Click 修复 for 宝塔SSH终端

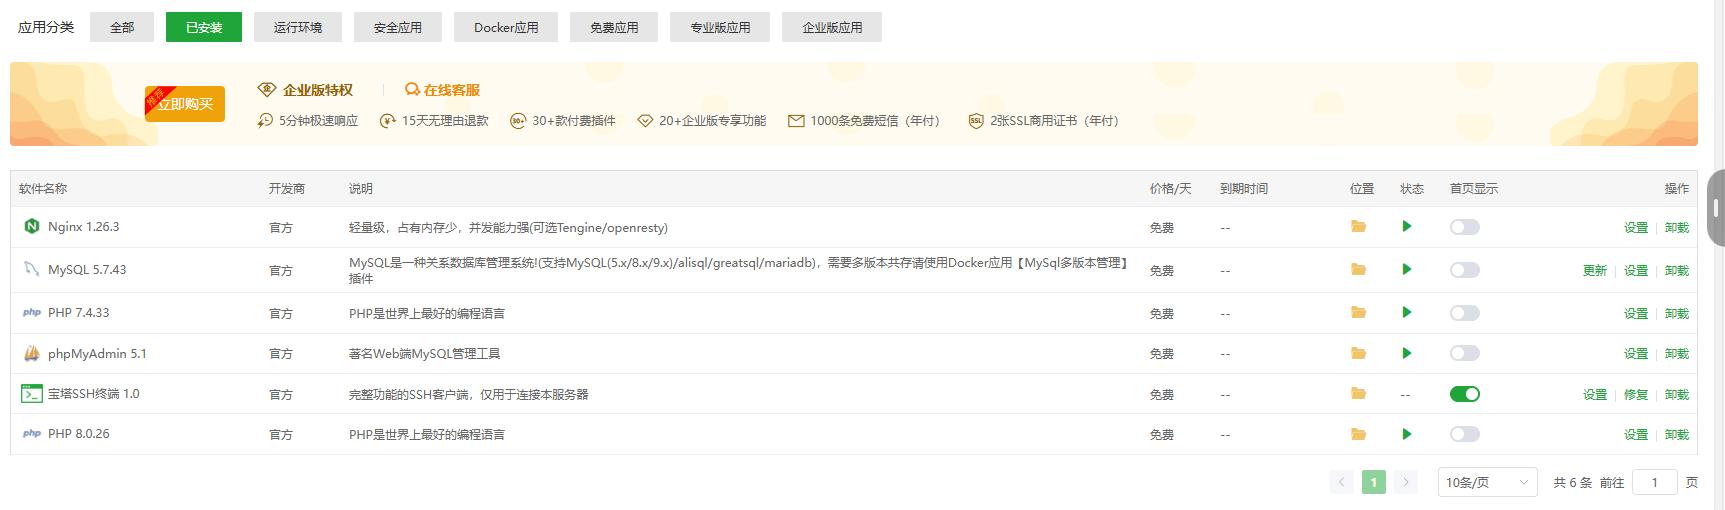pyautogui.click(x=1636, y=395)
